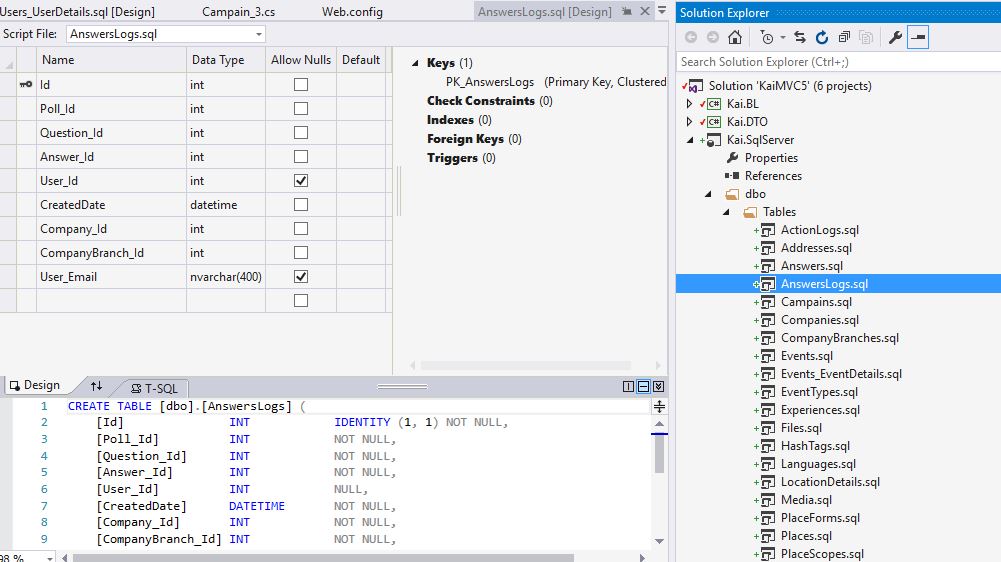
Task: Toggle Allow Nulls for CreatedDate column
Action: 301,204
